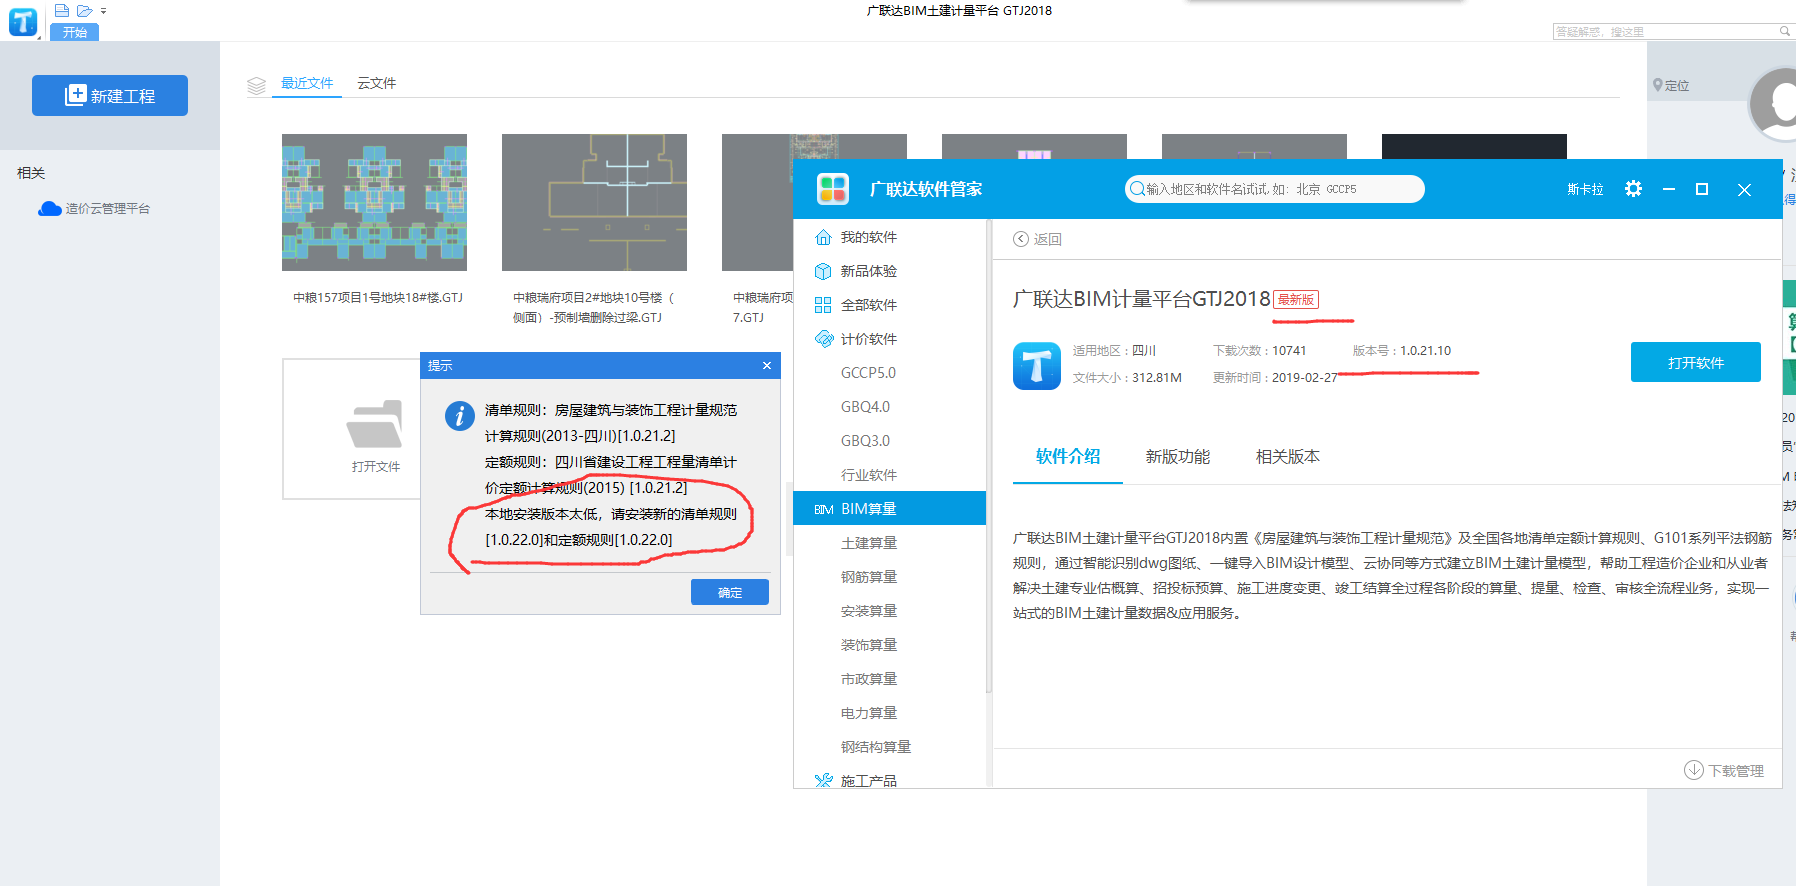Click the 版本号：1.0.21.10 text
Viewport: 1796px width, 886px height.
1401,351
